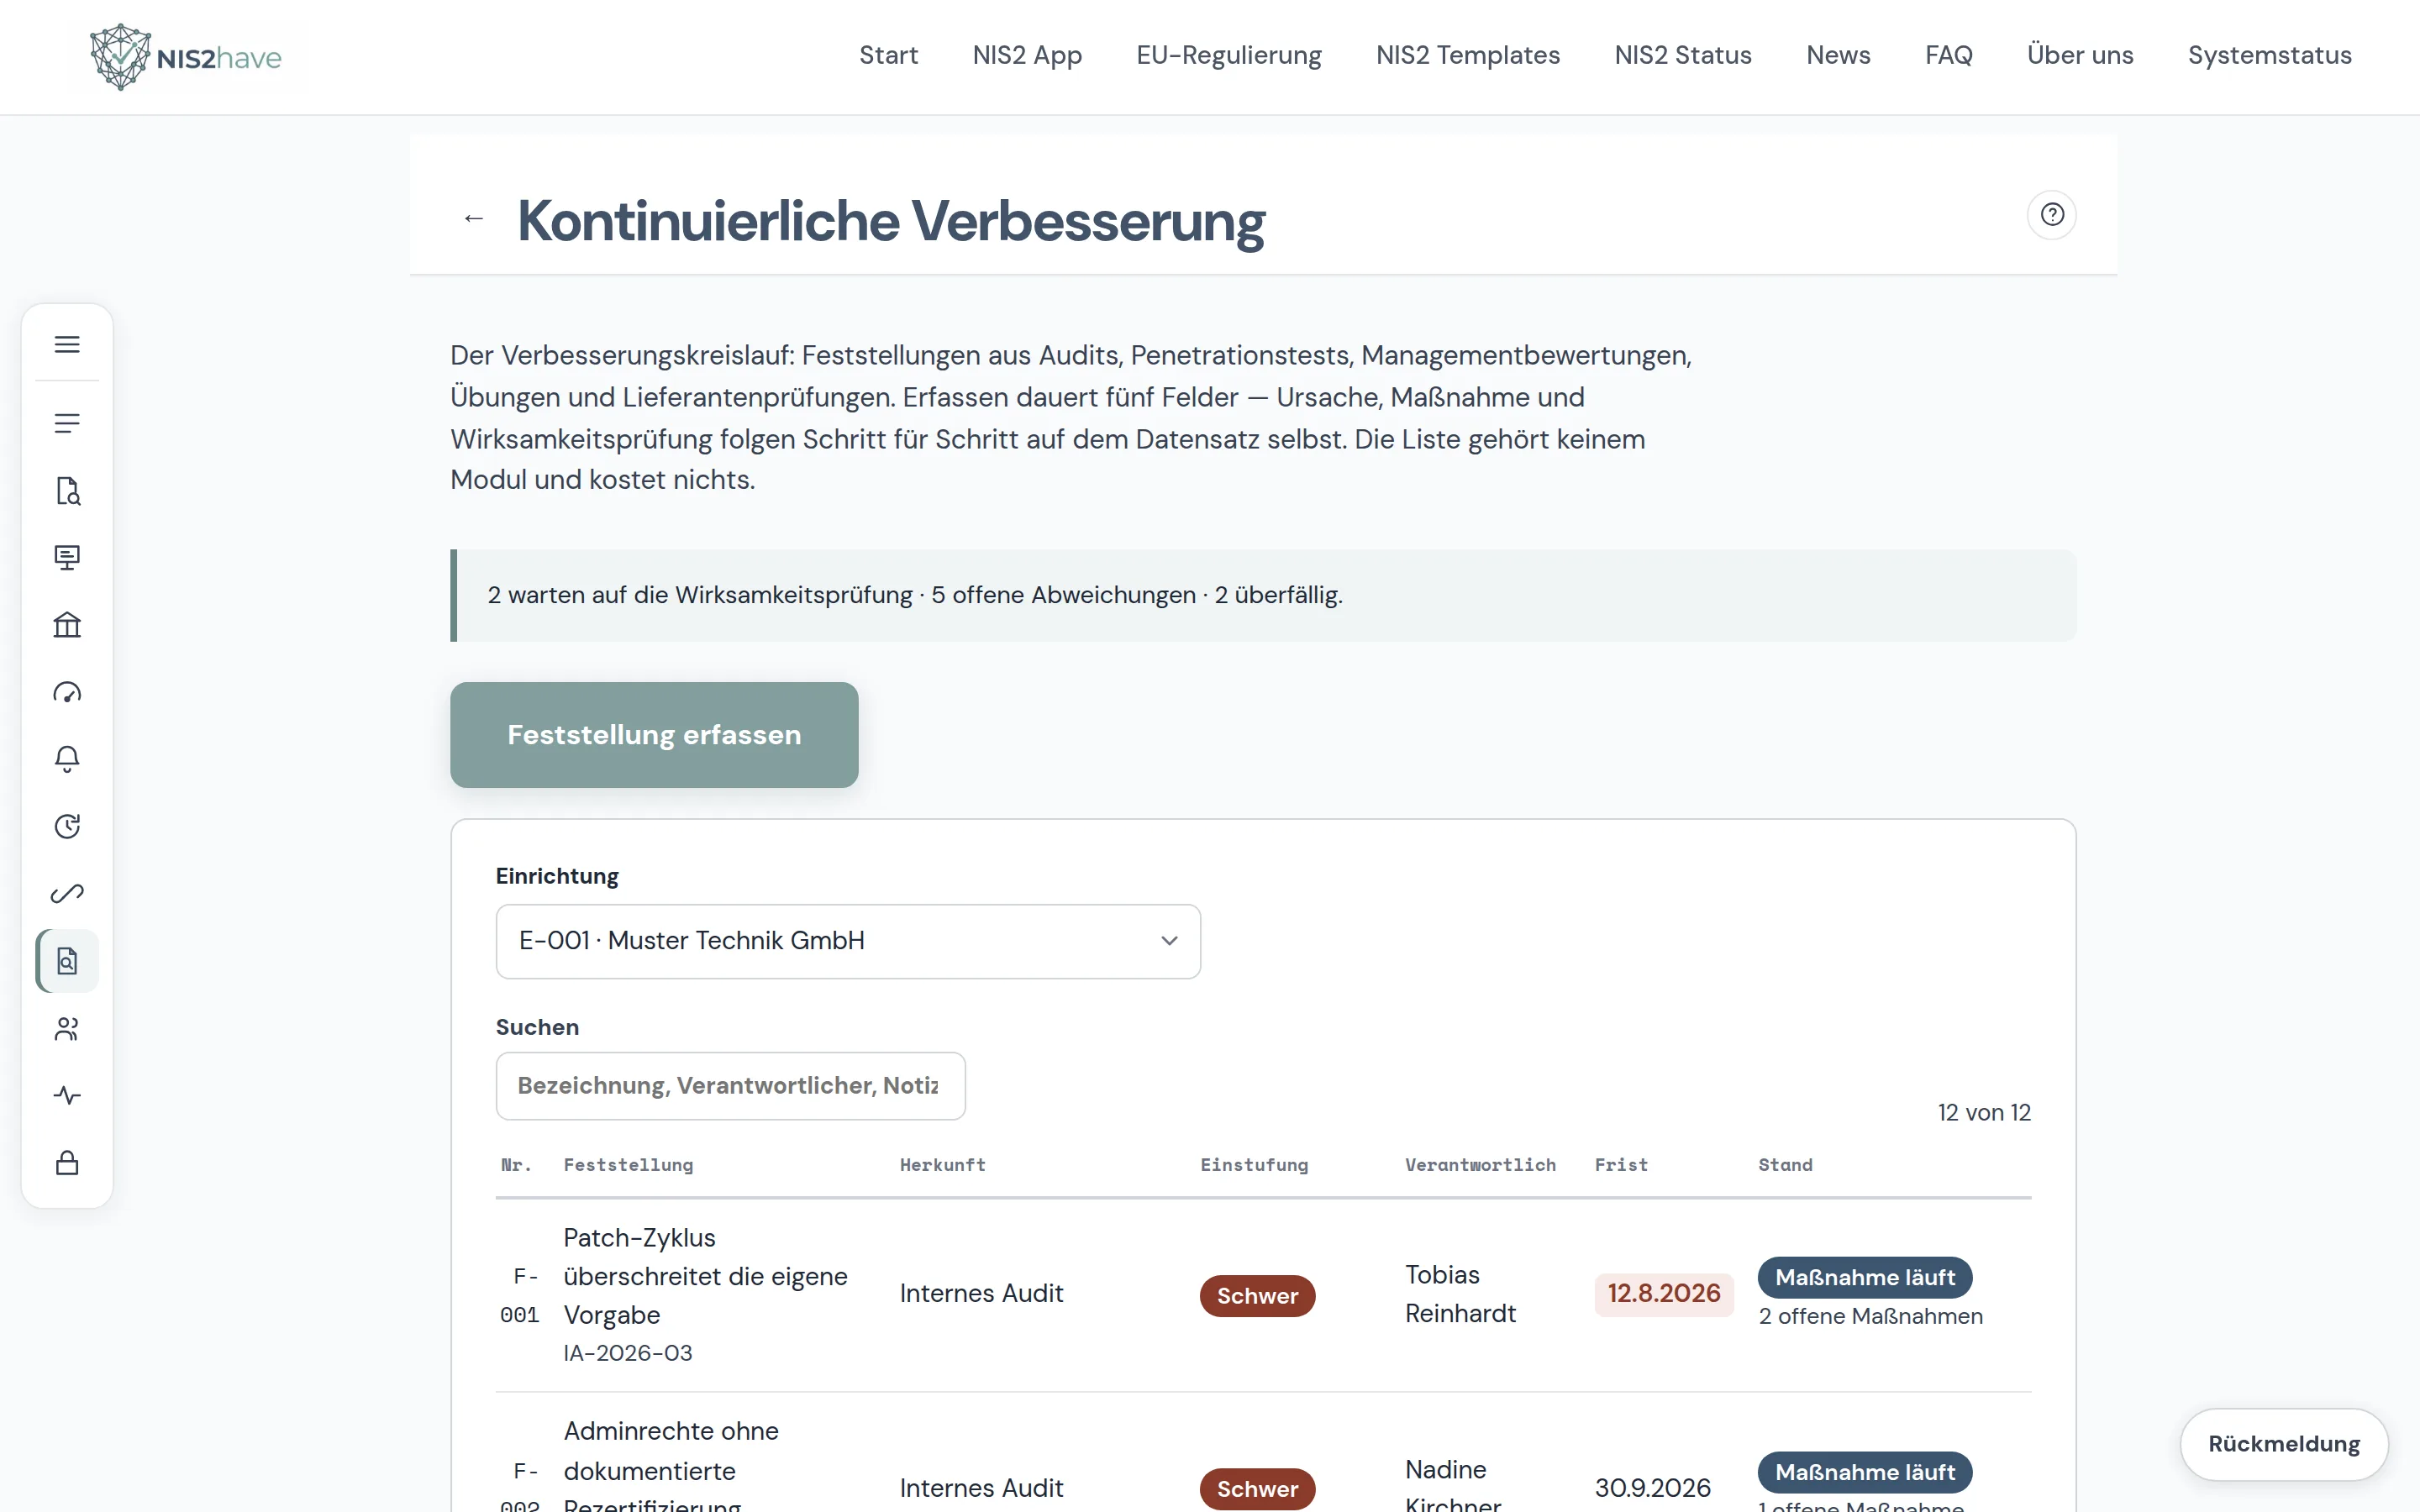2420x1512 pixels.
Task: Sort by the Nr. column header
Action: tap(516, 1165)
